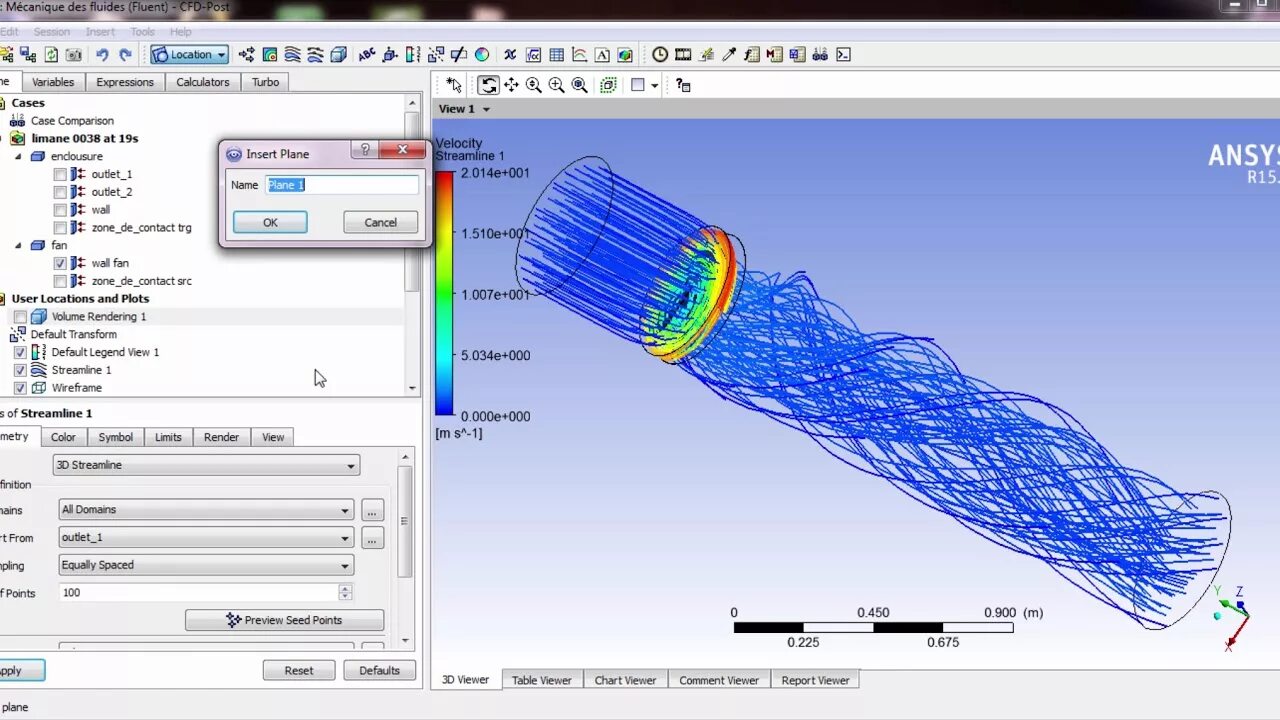Open the Start From outlet_1 dropdown

(206, 538)
